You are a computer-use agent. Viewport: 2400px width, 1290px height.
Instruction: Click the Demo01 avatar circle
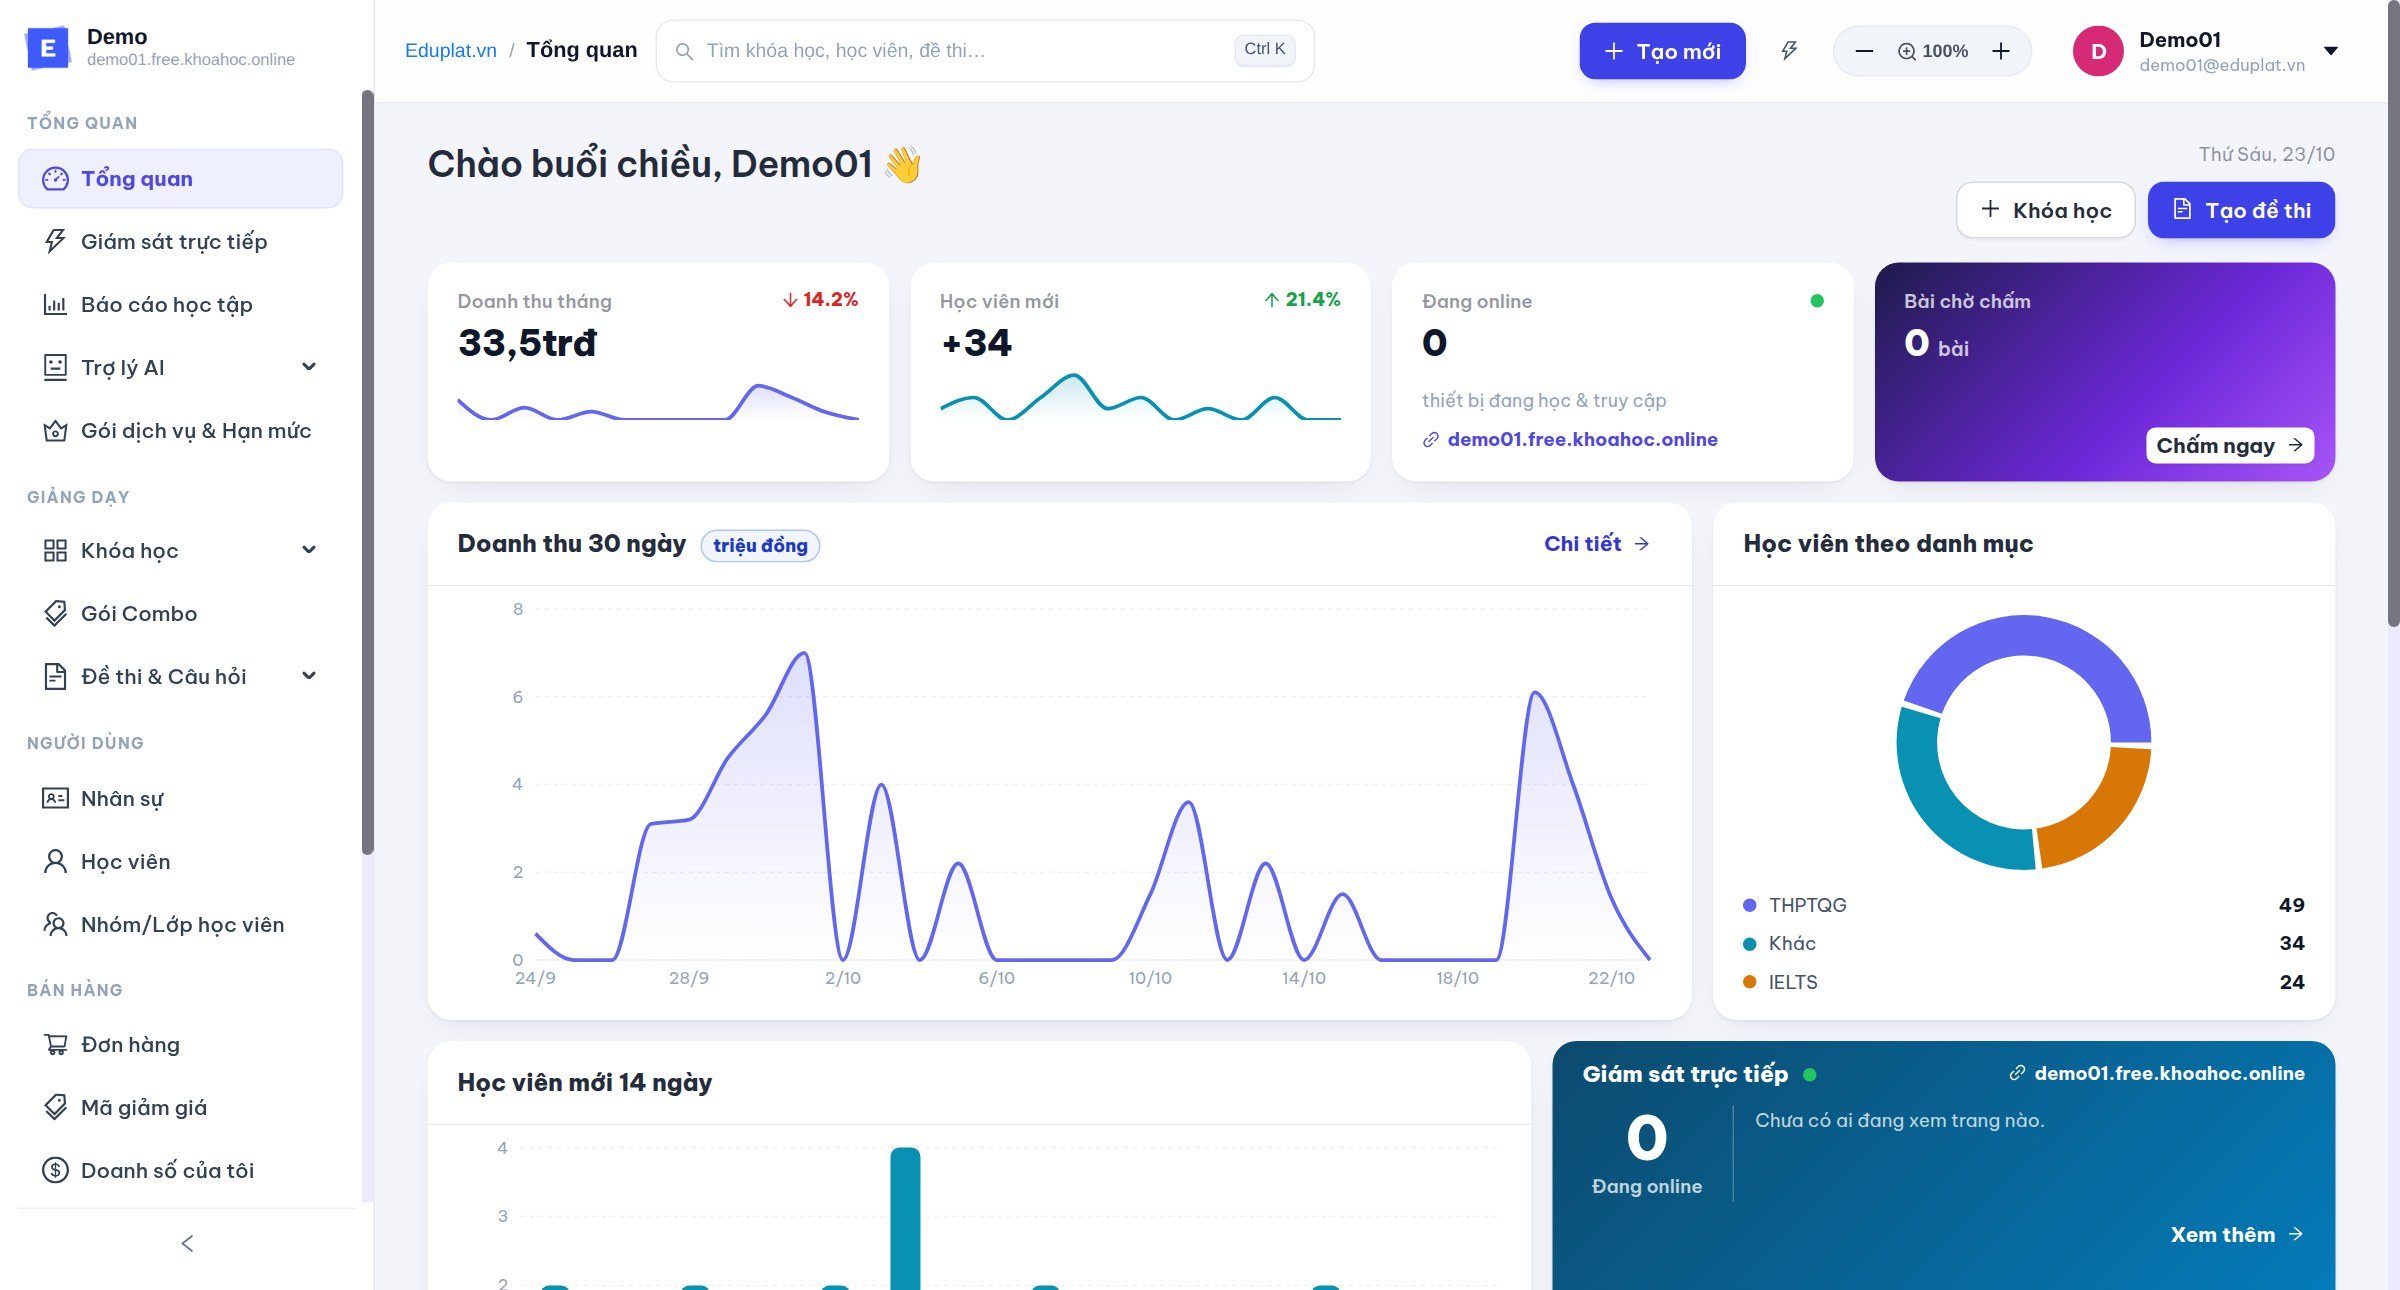click(x=2098, y=51)
